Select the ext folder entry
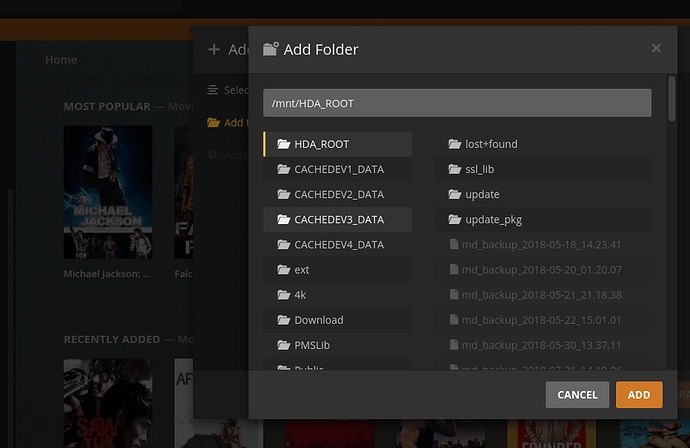Screen dimensions: 690x448 (x=302, y=270)
